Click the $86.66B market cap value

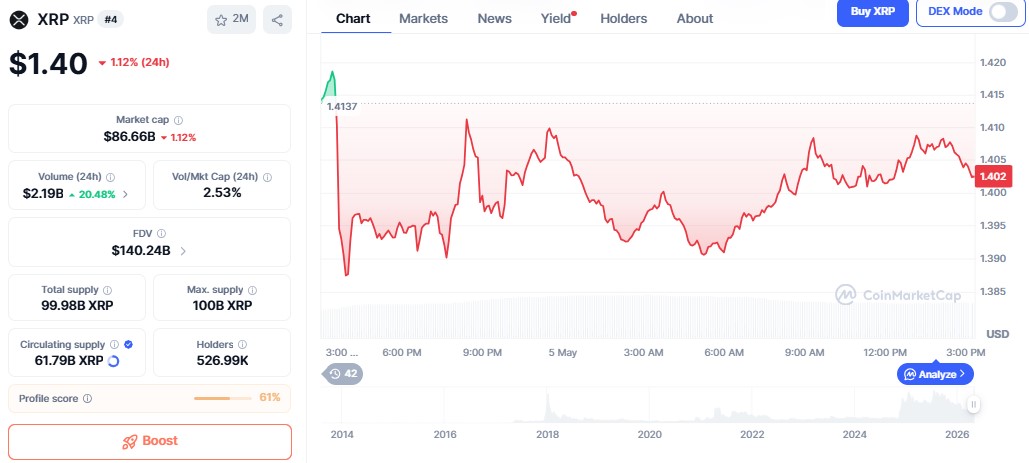tap(129, 137)
